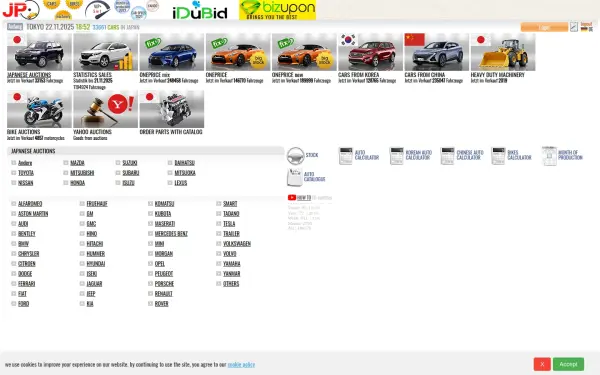The width and height of the screenshot is (600, 375).
Task: Open Bike Auctions motorcycle image
Action: [x=39, y=109]
